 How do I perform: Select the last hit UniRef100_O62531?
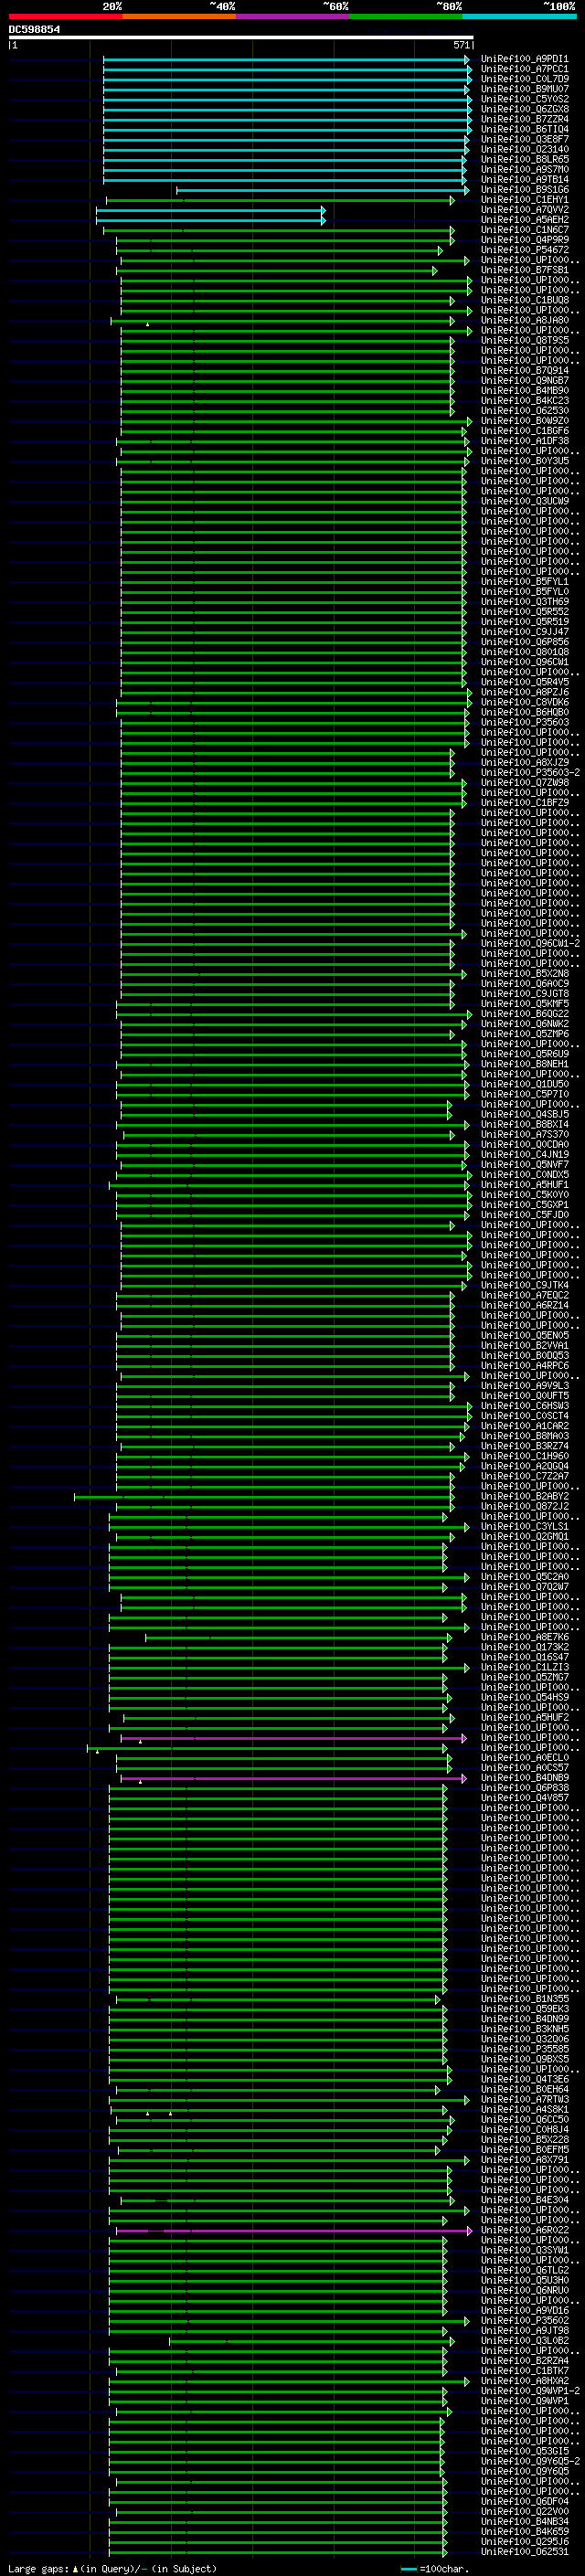tap(524, 2552)
